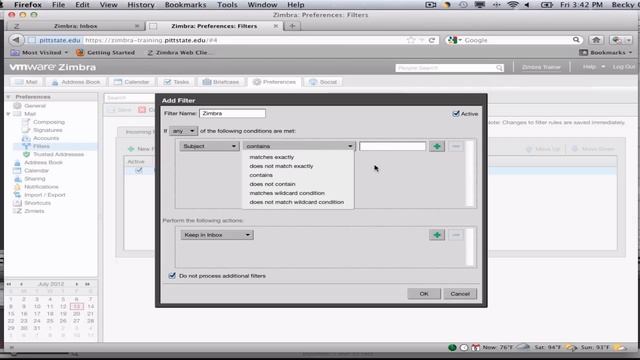Click the Log Out link
The height and width of the screenshot is (360, 640).
[624, 67]
